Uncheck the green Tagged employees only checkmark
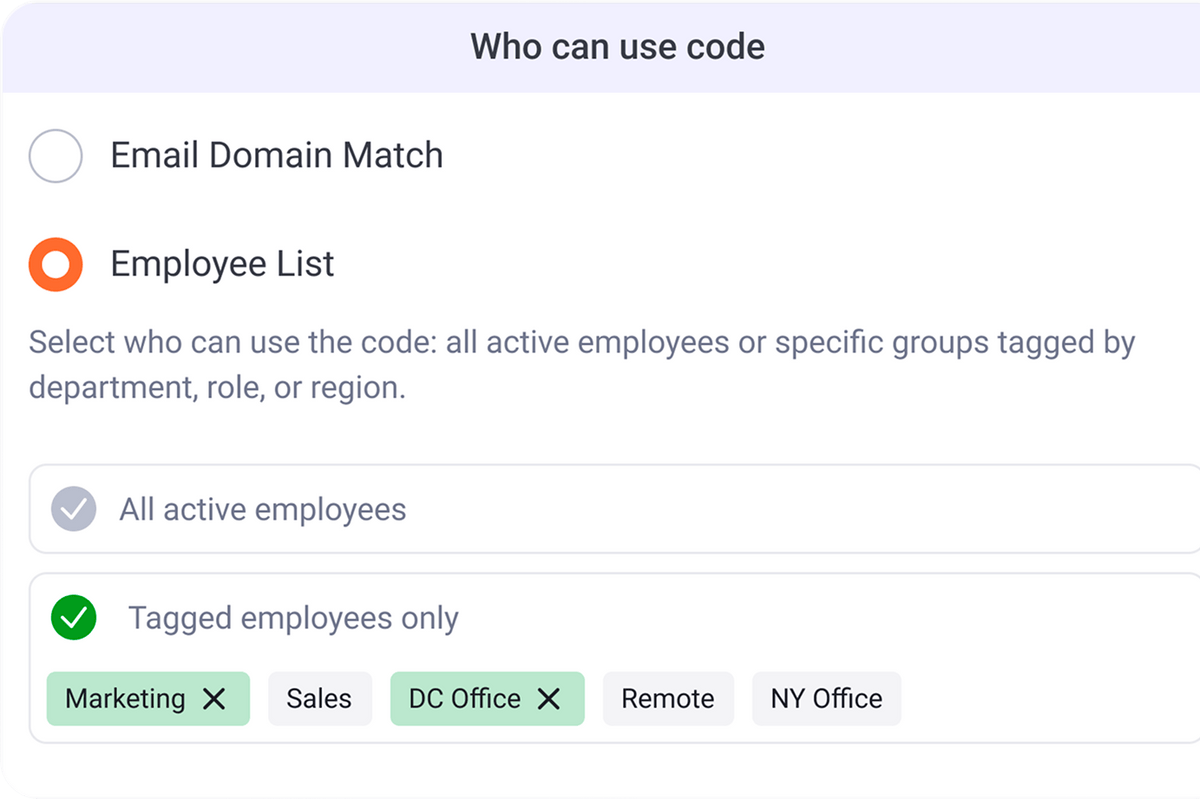 pos(74,618)
